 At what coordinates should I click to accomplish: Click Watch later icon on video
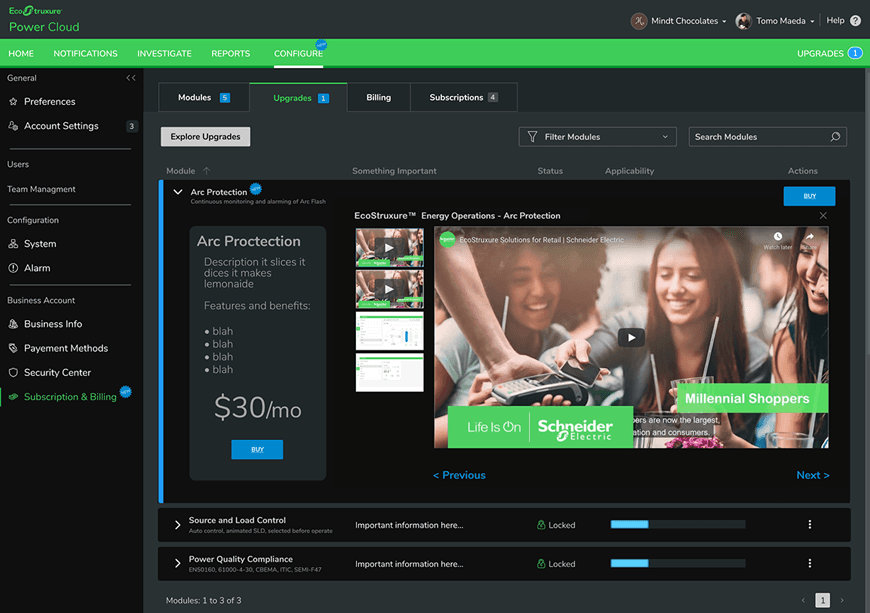(778, 236)
